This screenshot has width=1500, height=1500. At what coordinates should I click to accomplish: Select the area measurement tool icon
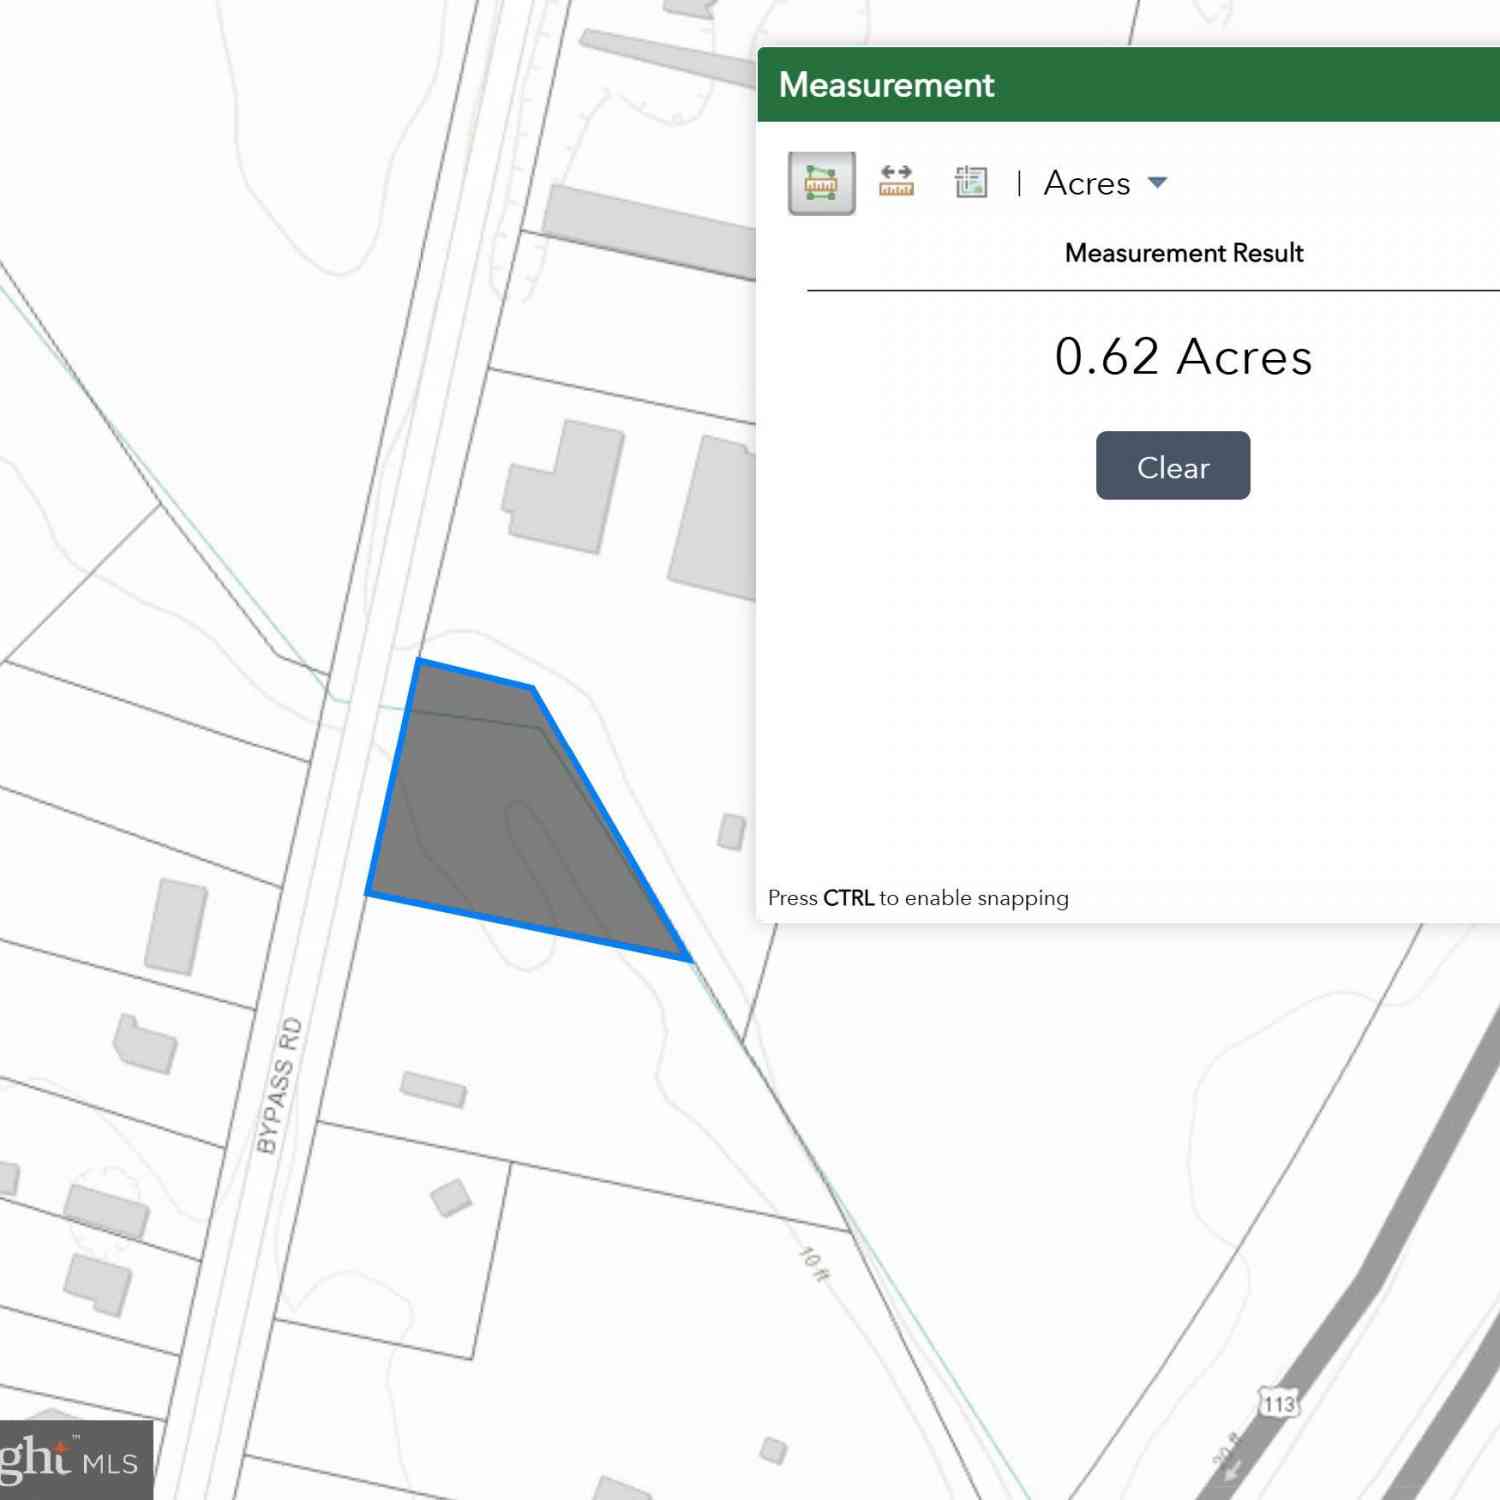click(x=821, y=183)
